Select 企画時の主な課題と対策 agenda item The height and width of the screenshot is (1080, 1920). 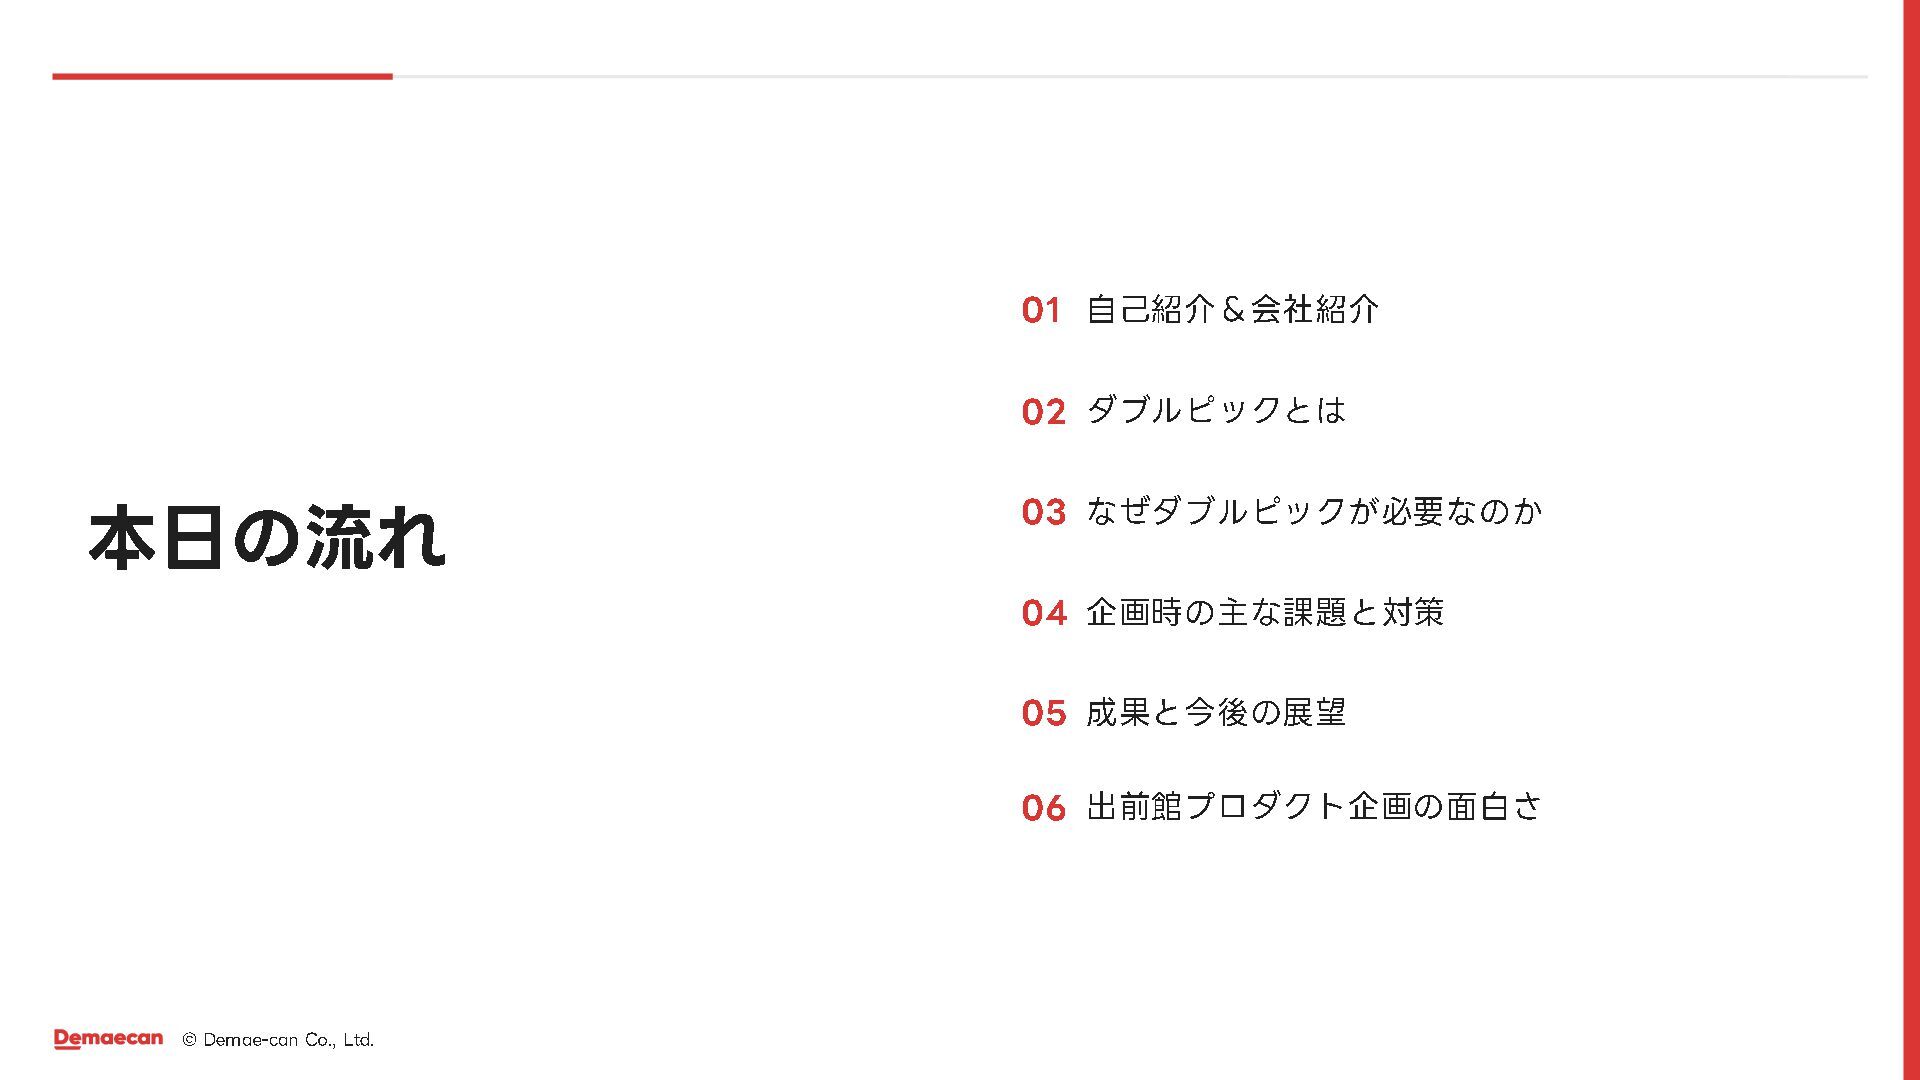click(1265, 612)
